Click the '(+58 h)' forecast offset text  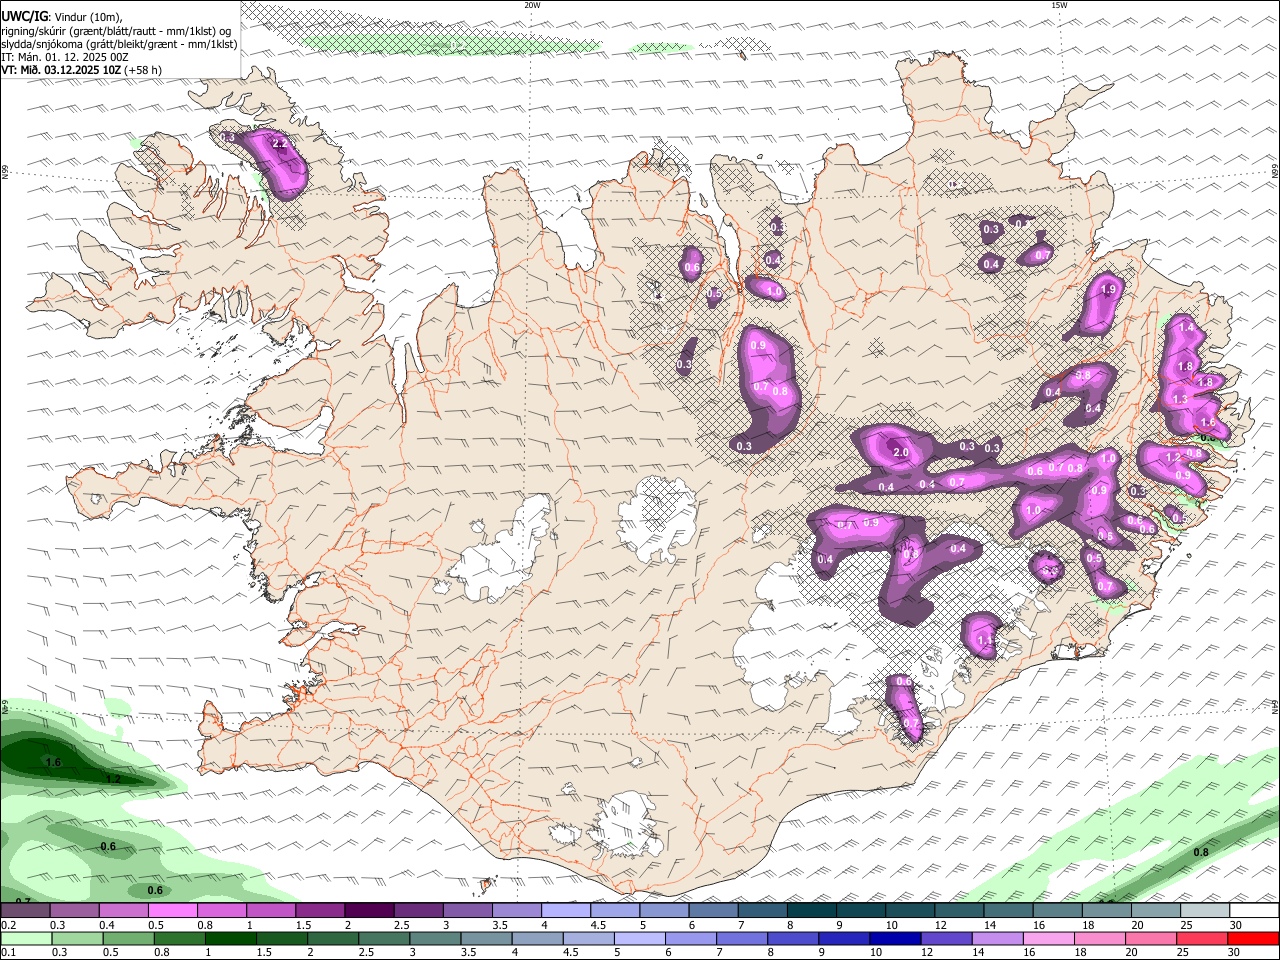point(143,70)
